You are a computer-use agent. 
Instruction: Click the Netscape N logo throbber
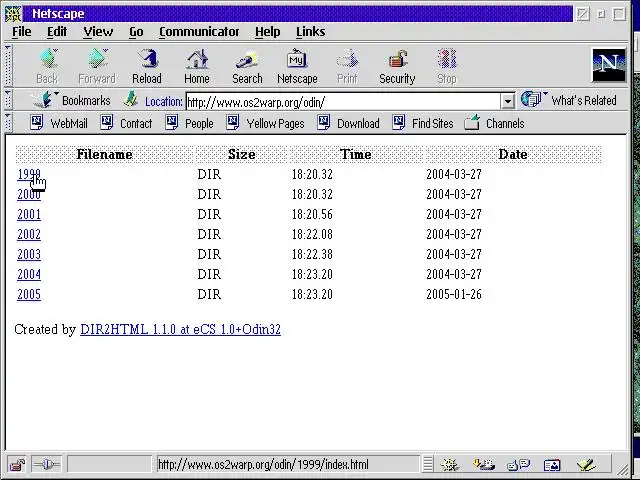click(609, 65)
